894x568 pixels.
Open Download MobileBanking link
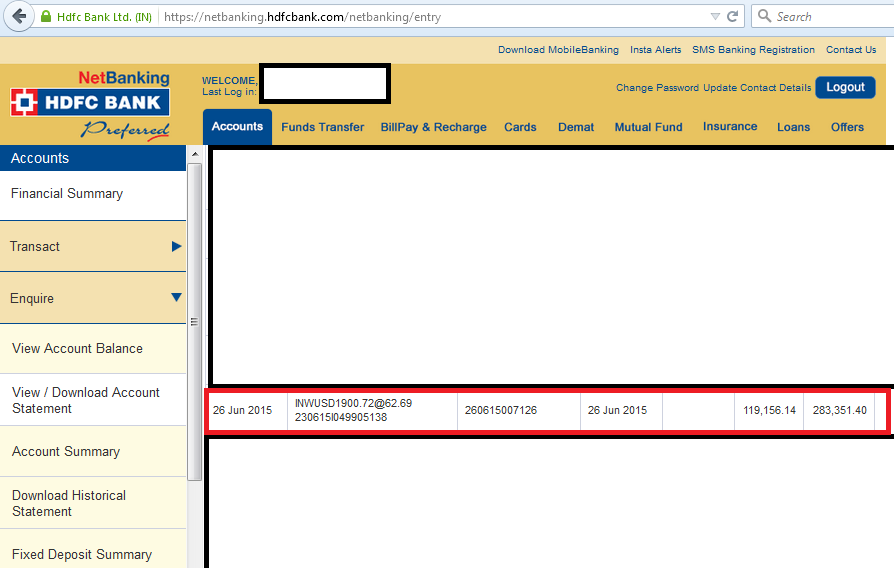558,50
